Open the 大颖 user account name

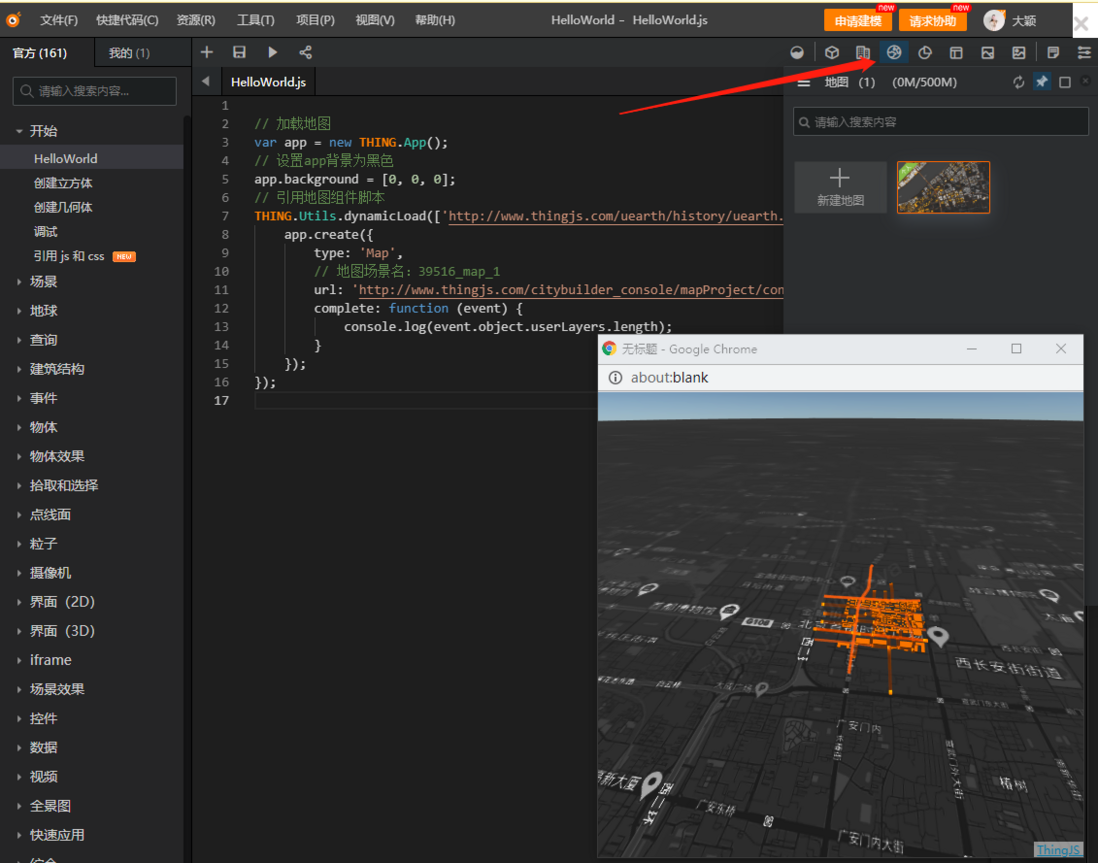point(1024,21)
